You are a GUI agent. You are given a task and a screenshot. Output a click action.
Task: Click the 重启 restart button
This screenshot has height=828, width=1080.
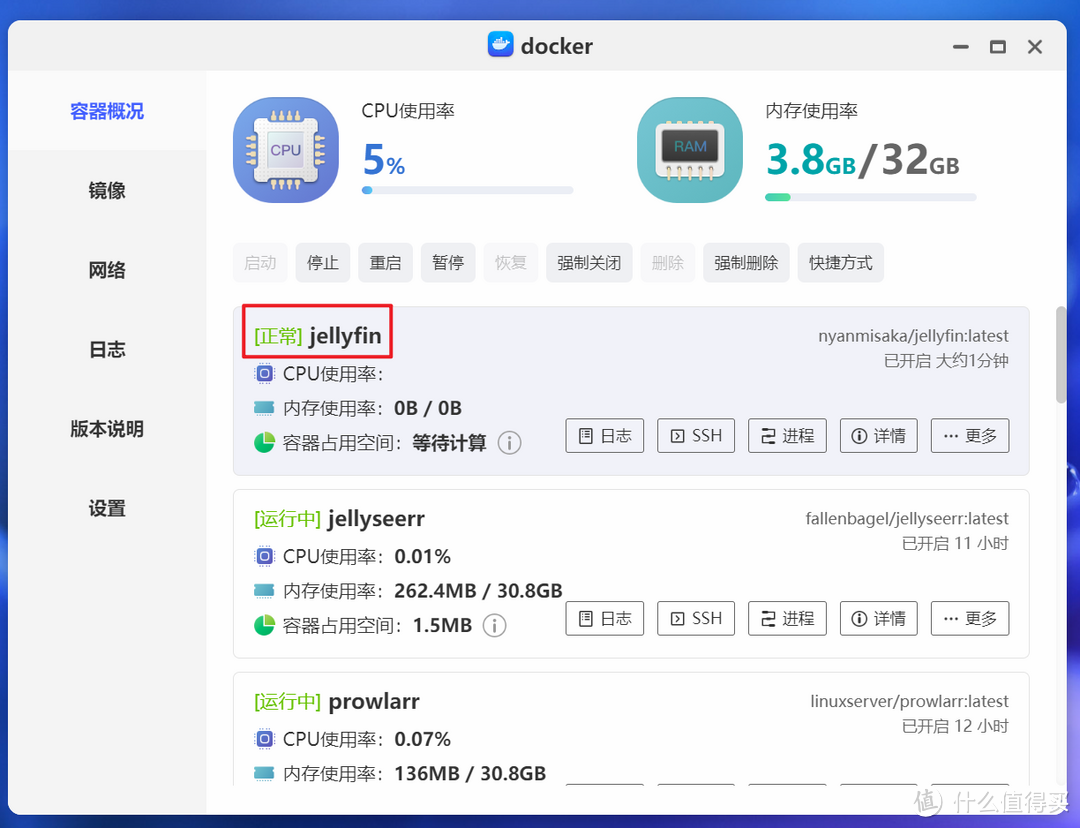pos(385,262)
